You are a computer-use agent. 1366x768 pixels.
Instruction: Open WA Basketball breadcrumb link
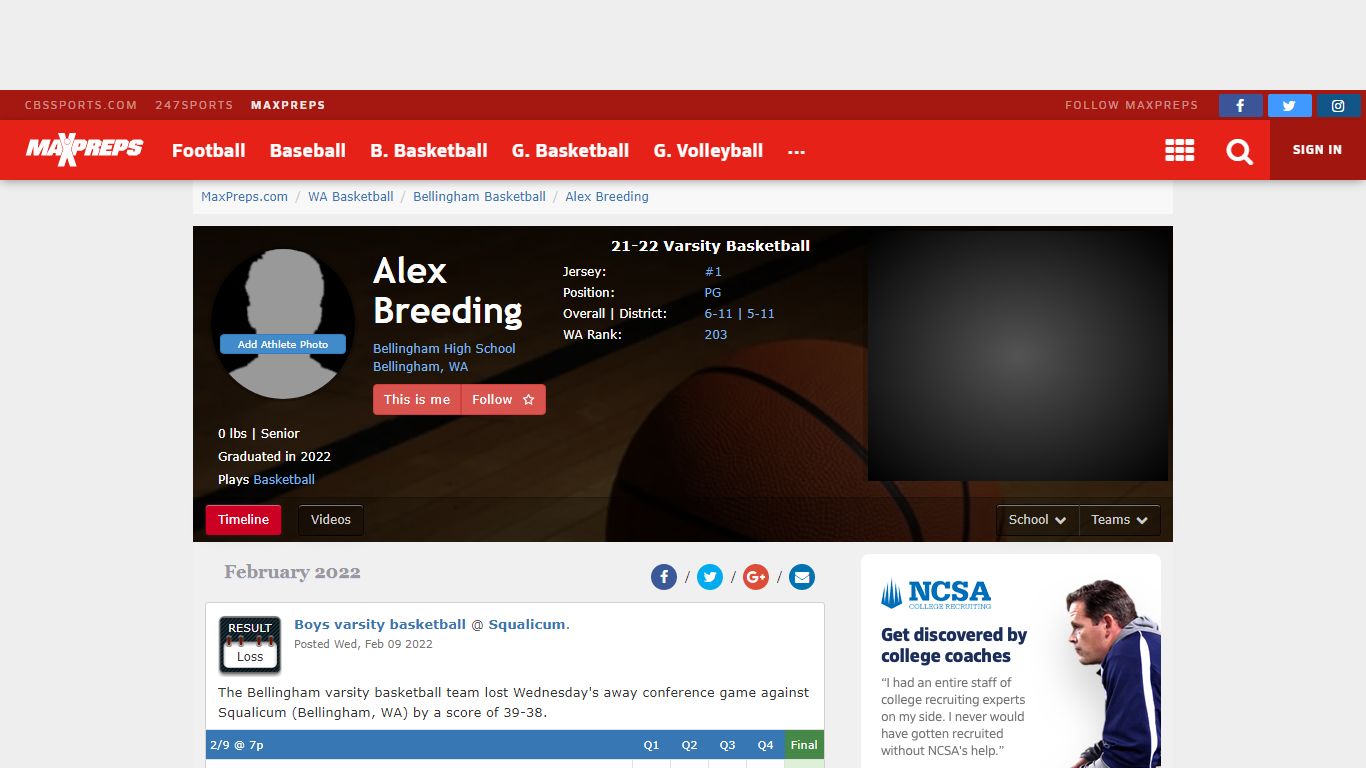point(351,197)
